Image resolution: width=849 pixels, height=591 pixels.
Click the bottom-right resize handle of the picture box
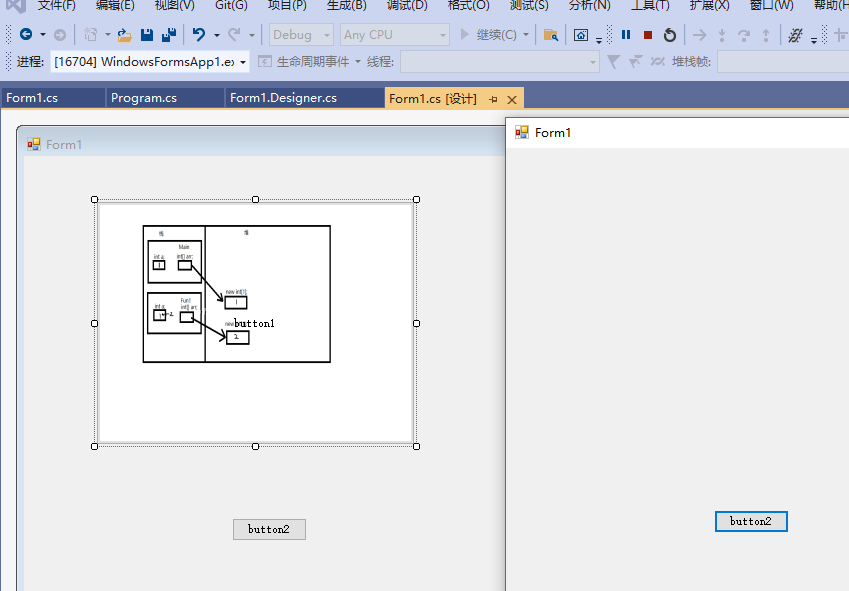[416, 446]
